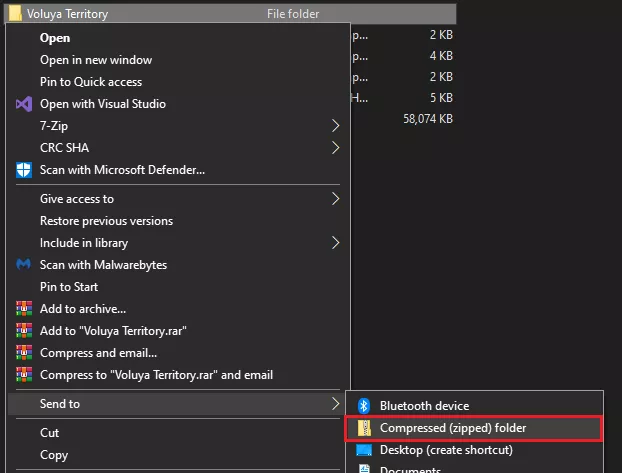
Task: Click Cut in the context menu
Action: point(50,433)
